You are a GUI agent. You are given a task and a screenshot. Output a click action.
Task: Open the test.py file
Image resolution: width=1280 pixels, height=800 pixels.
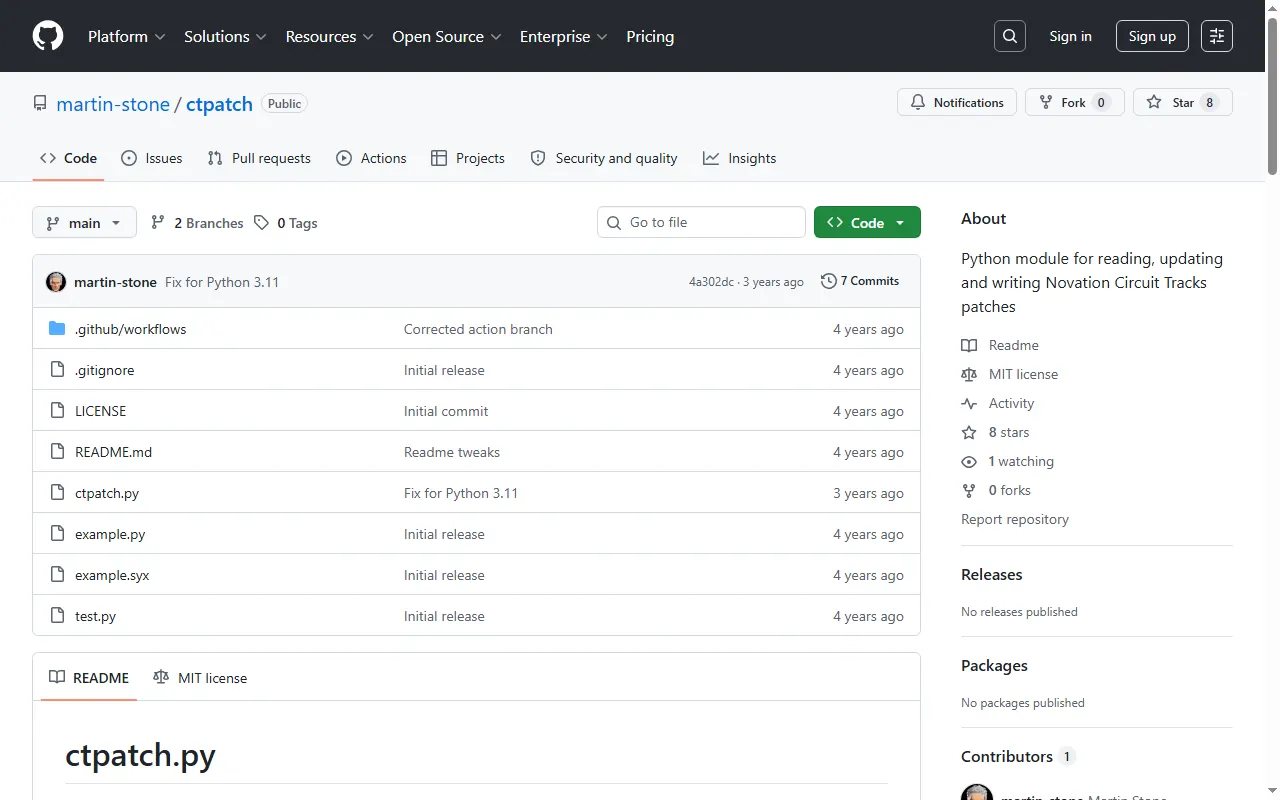(95, 616)
